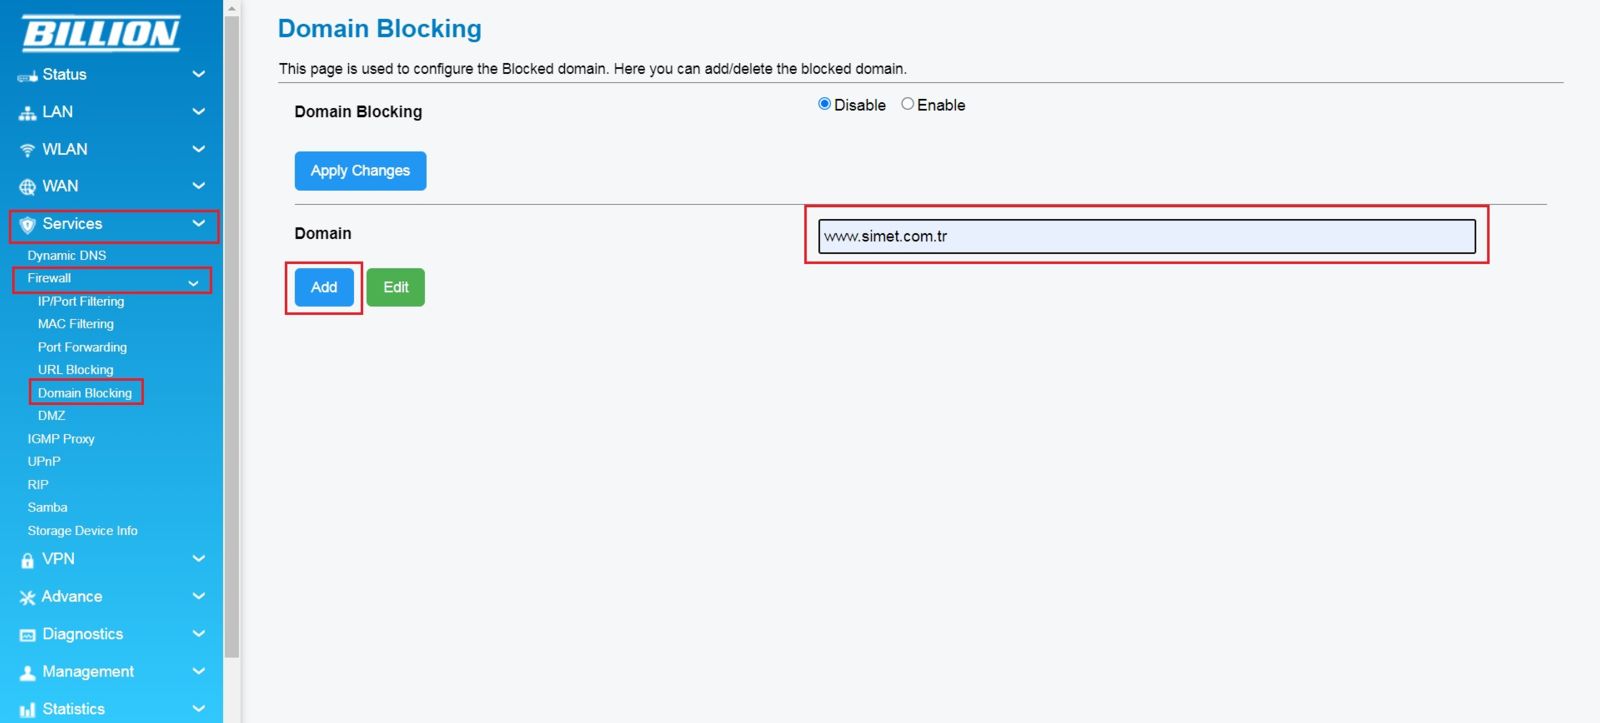
Task: Select the Disable radio button
Action: (x=824, y=104)
